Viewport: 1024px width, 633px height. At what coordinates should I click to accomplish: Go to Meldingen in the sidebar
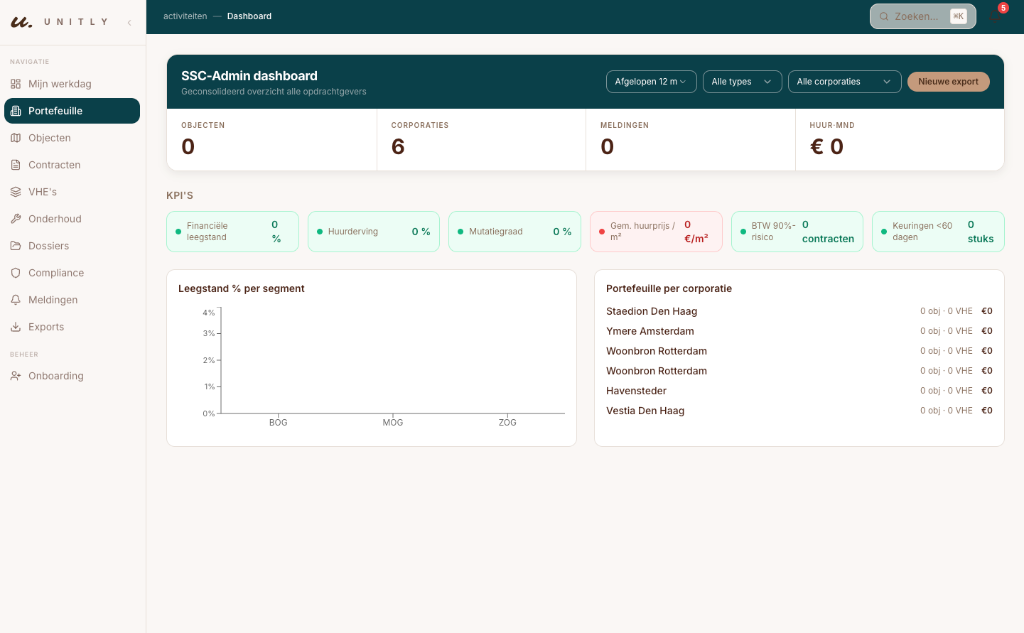coord(72,300)
